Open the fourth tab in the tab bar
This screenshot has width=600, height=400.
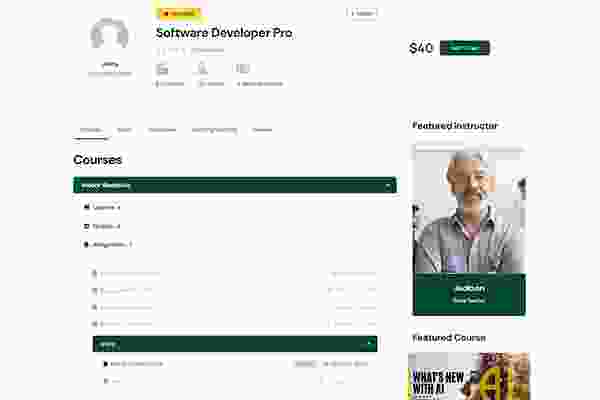pyautogui.click(x=214, y=130)
